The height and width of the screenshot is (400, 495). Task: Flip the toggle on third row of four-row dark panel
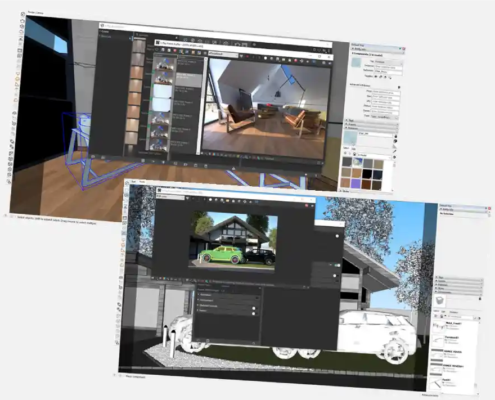pyautogui.click(x=254, y=308)
